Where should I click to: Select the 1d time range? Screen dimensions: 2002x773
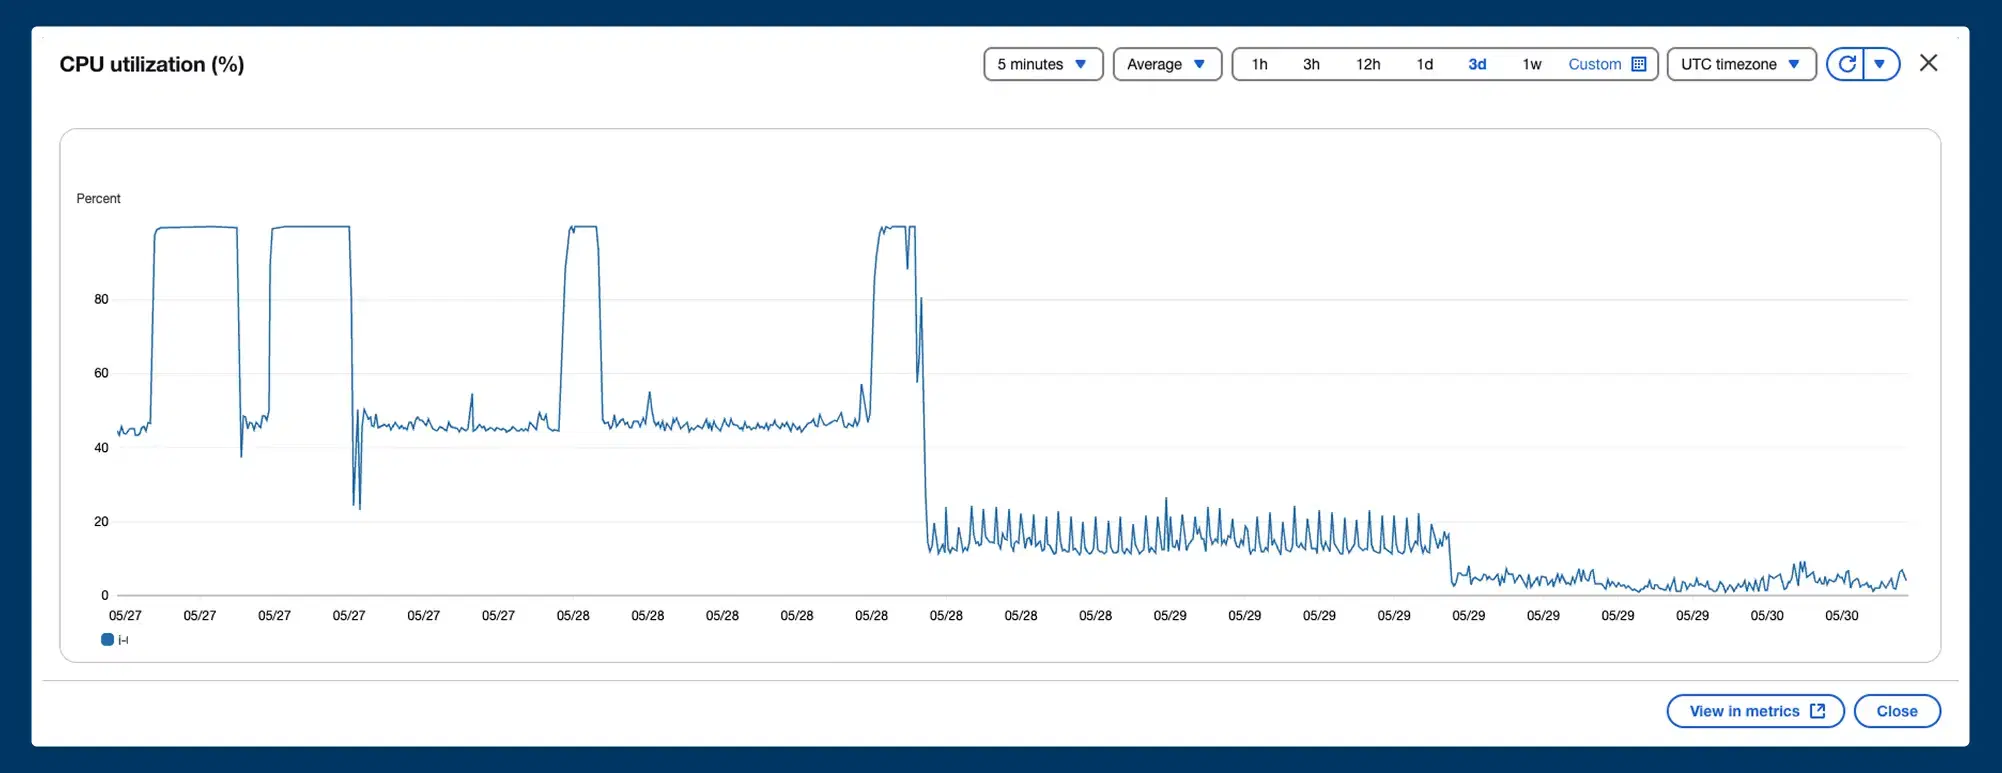[1424, 64]
